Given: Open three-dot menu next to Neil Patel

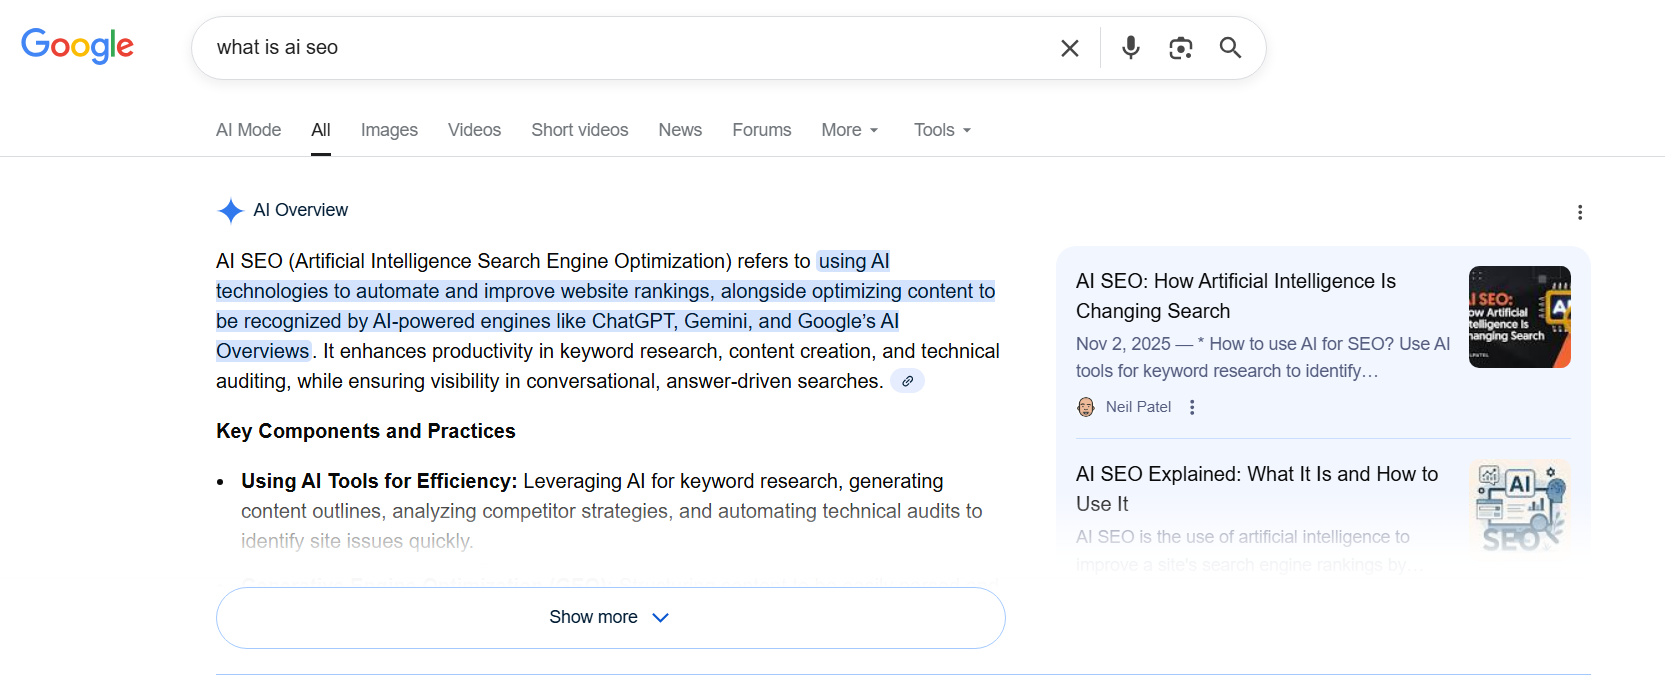Looking at the screenshot, I should click(x=1192, y=407).
